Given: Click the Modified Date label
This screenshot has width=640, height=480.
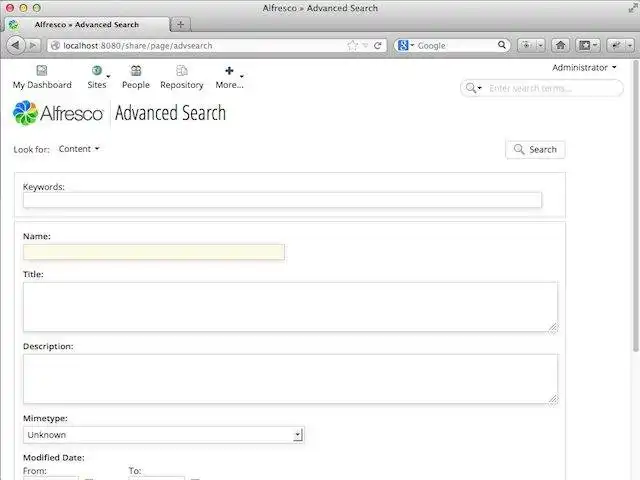Looking at the screenshot, I should click(x=53, y=458).
